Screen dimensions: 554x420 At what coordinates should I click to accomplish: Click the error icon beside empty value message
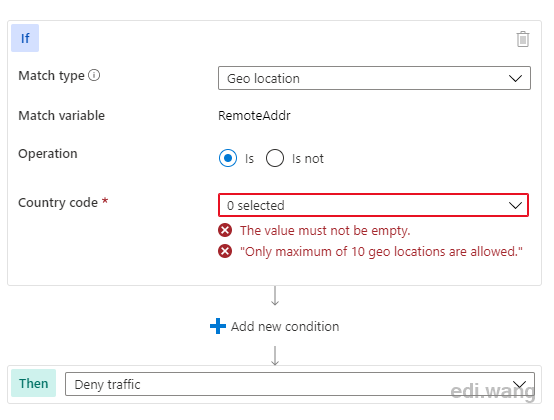(225, 230)
